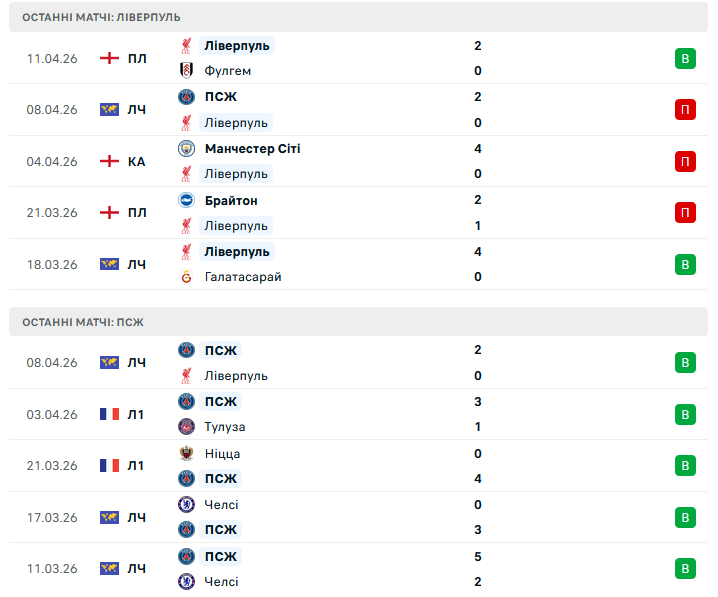Screen dimensions: 718x597
Task: Click Chelsea crest in 17.03.26 match
Action: (x=186, y=504)
